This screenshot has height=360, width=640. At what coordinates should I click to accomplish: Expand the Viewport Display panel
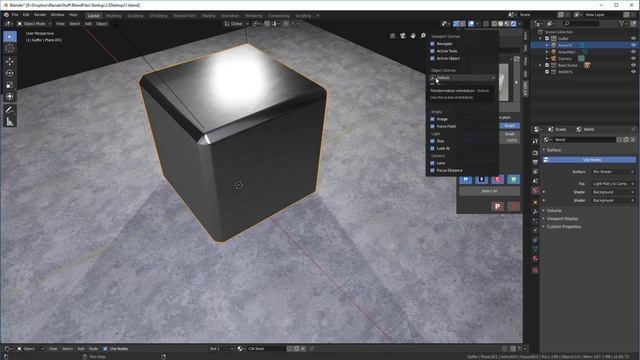[x=562, y=219]
